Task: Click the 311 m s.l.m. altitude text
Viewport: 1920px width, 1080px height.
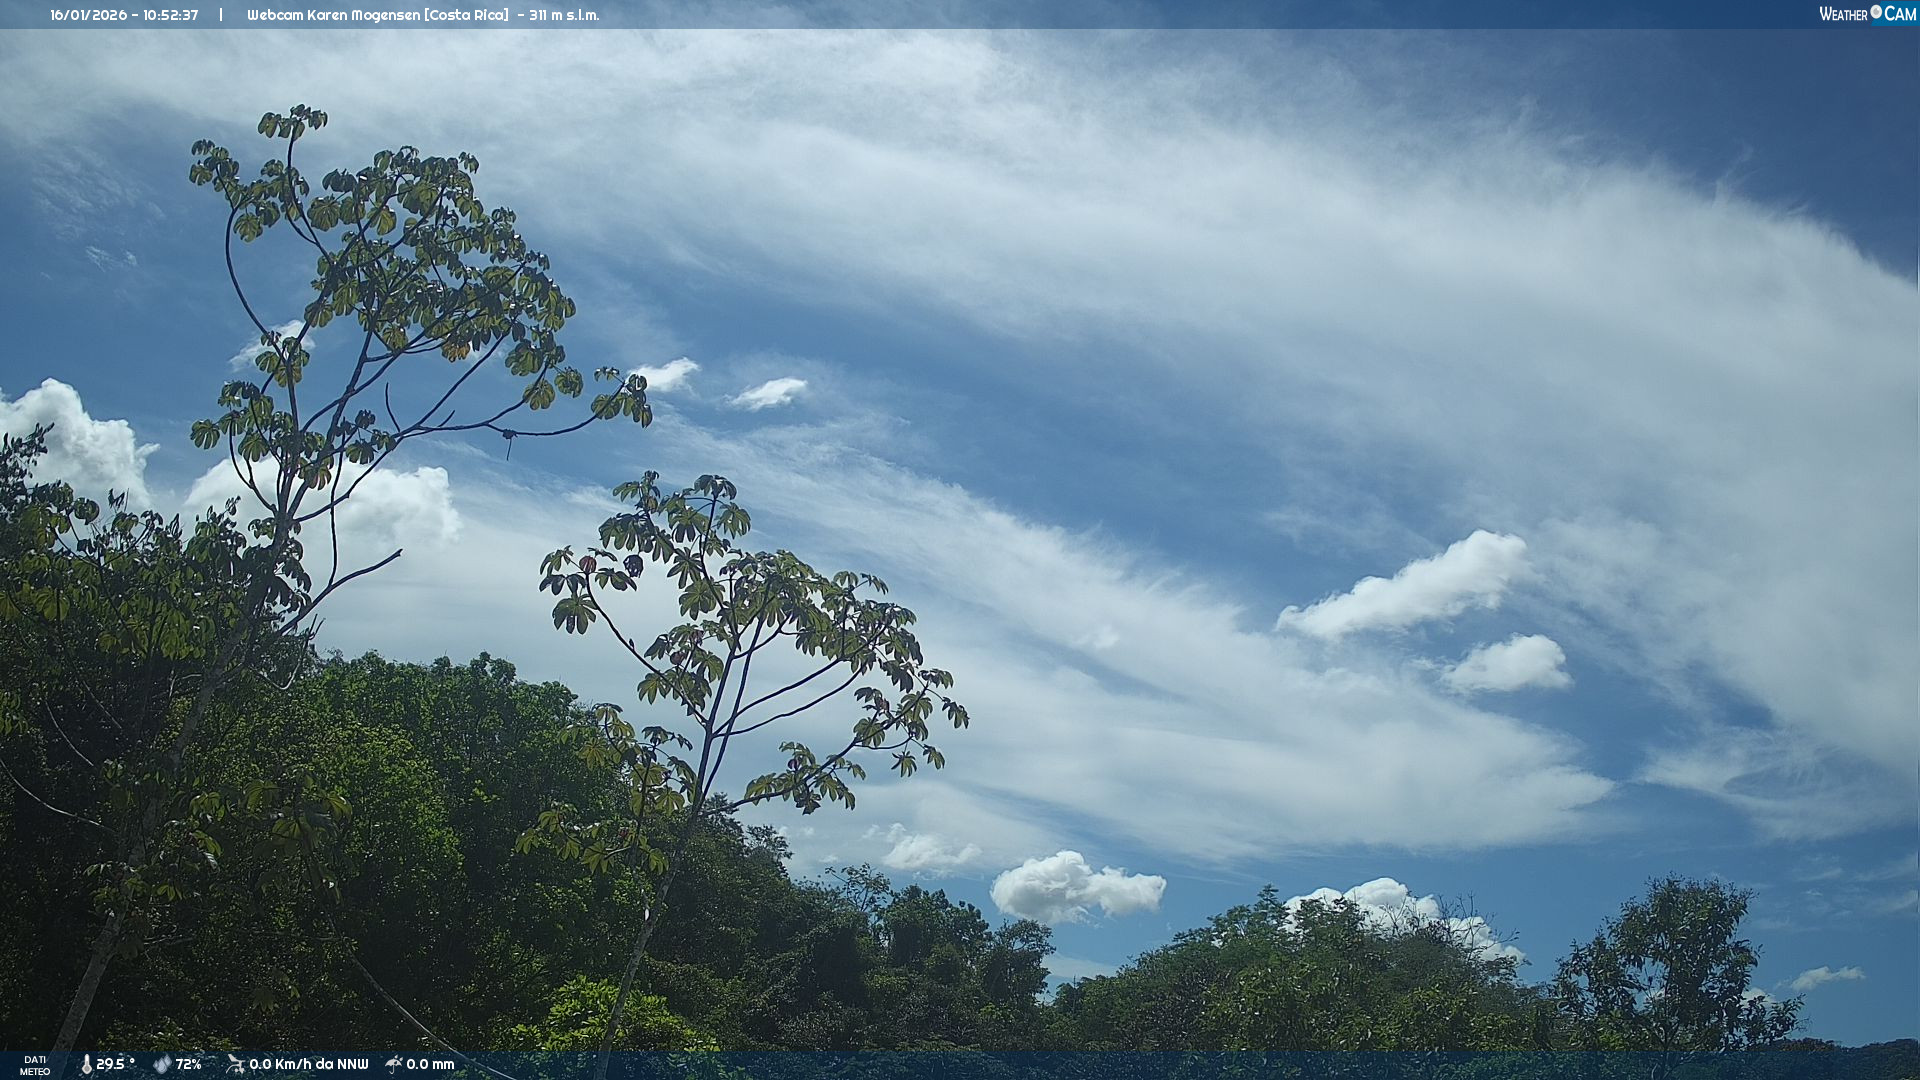Action: (564, 15)
